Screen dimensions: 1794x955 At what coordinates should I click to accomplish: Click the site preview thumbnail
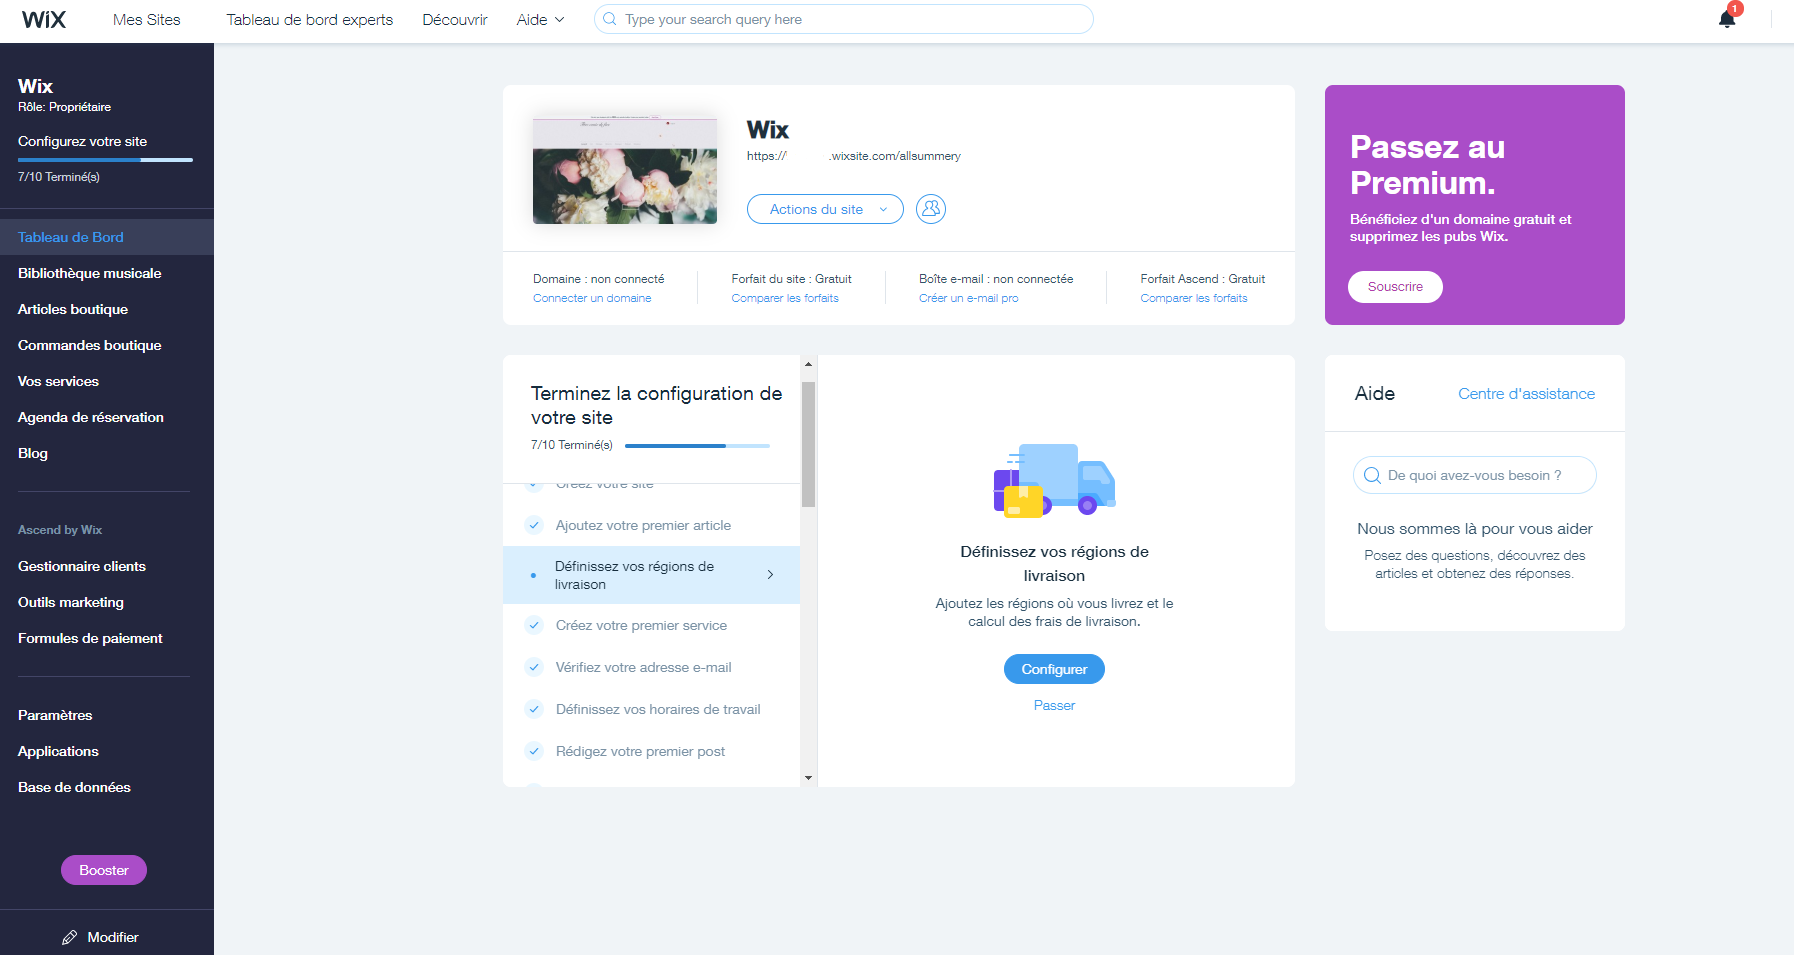(624, 170)
